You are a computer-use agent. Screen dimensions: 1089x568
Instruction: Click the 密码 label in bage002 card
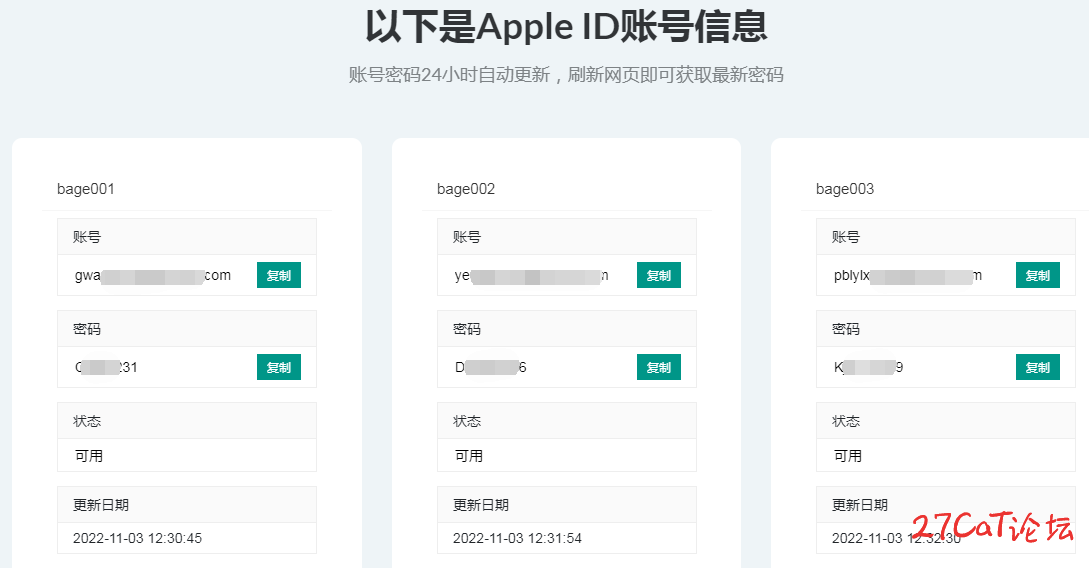click(467, 329)
